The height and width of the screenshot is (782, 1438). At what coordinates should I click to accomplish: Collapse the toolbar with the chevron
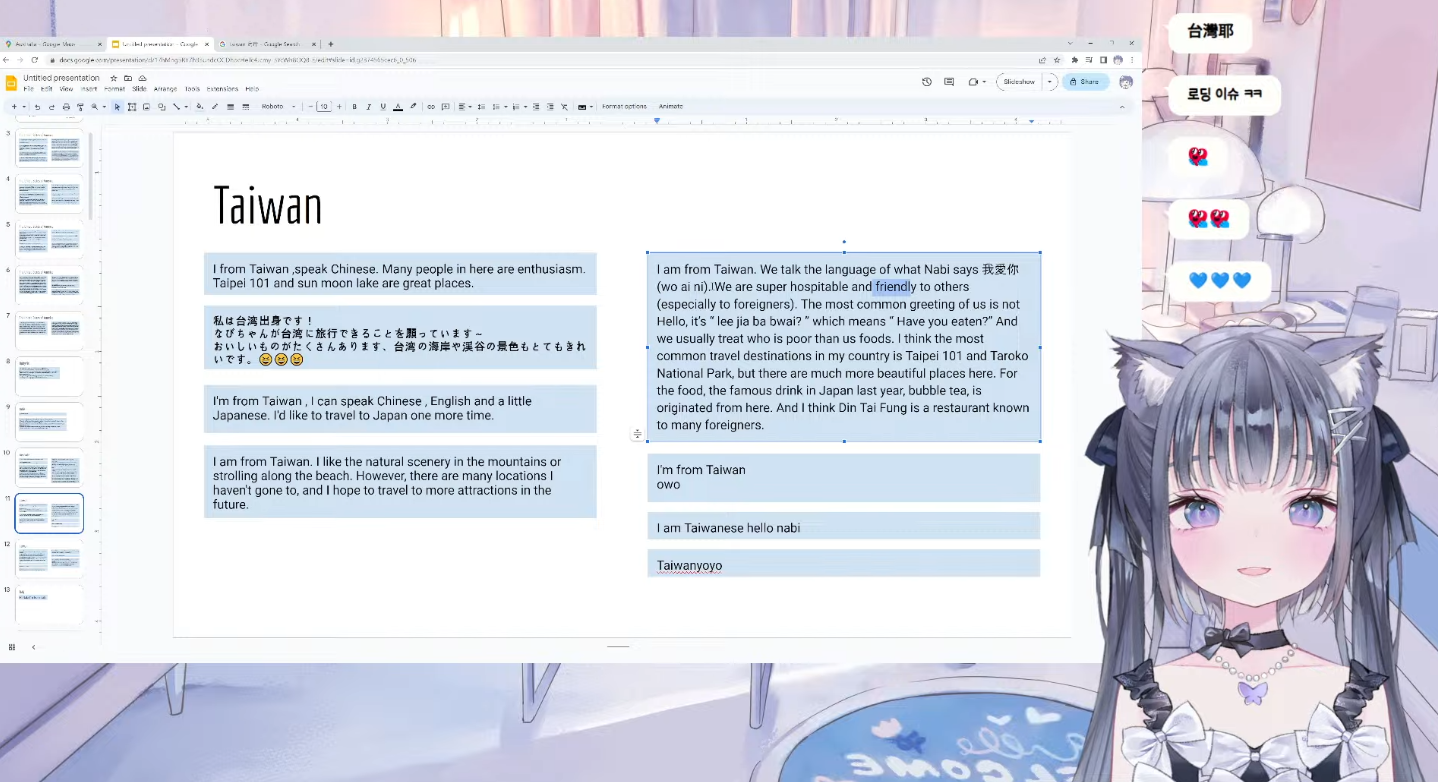[1121, 106]
